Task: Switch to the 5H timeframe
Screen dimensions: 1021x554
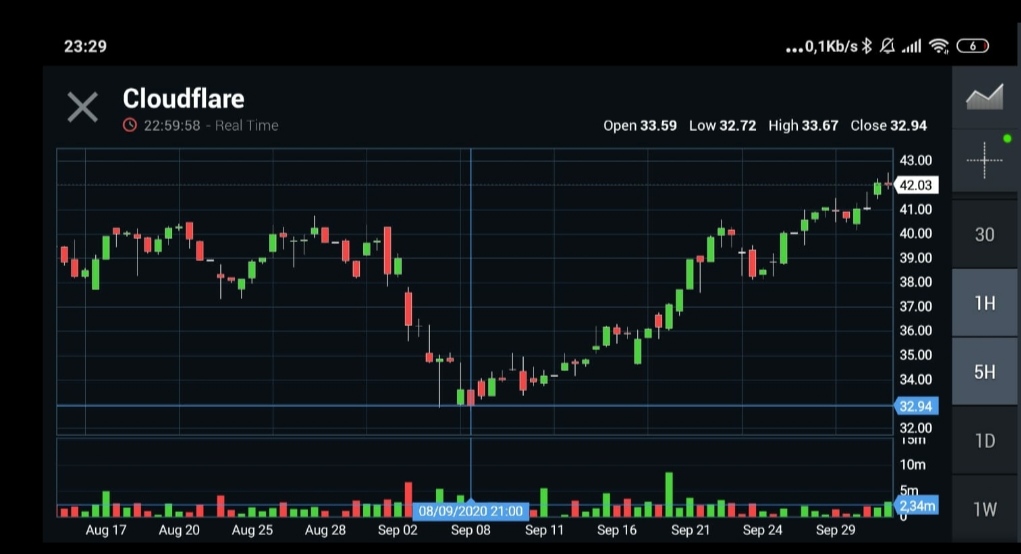Action: pos(984,372)
